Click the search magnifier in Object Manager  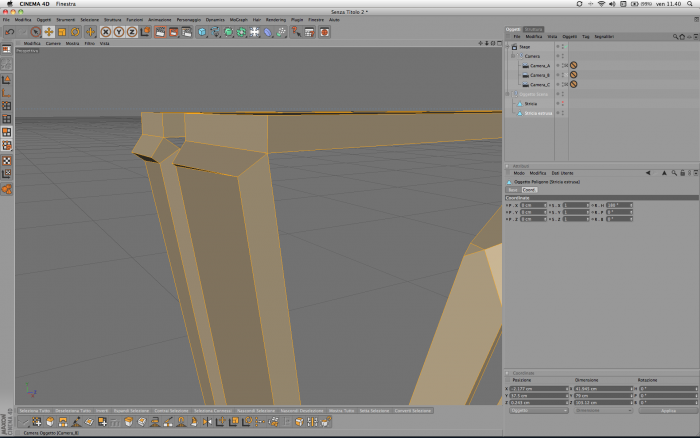(x=675, y=37)
